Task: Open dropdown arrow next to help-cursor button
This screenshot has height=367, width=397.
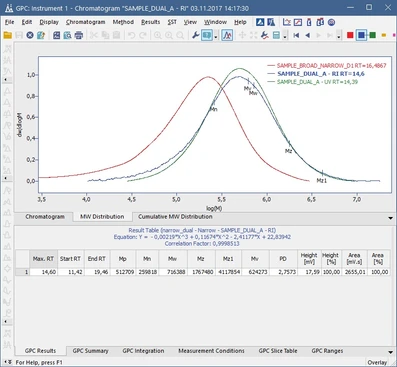Action: (x=216, y=36)
